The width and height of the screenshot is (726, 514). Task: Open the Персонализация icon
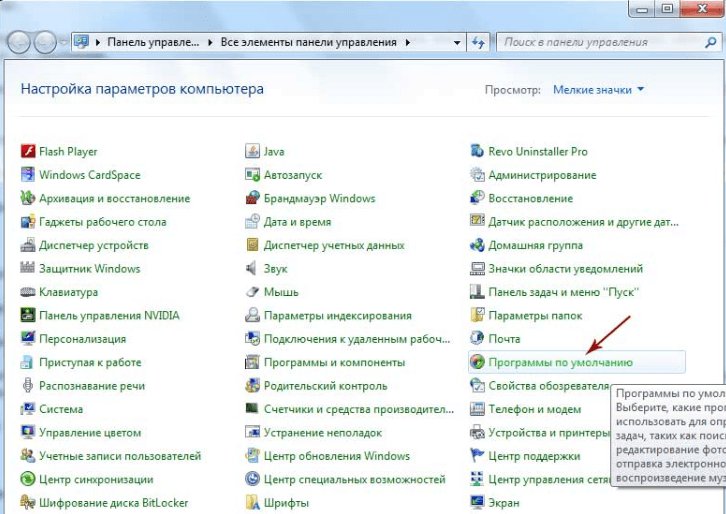(x=28, y=339)
